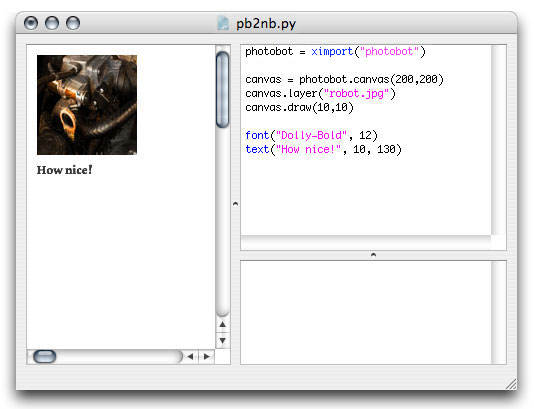Place cursor on text("How nice!", 10, 130) line

click(x=323, y=150)
